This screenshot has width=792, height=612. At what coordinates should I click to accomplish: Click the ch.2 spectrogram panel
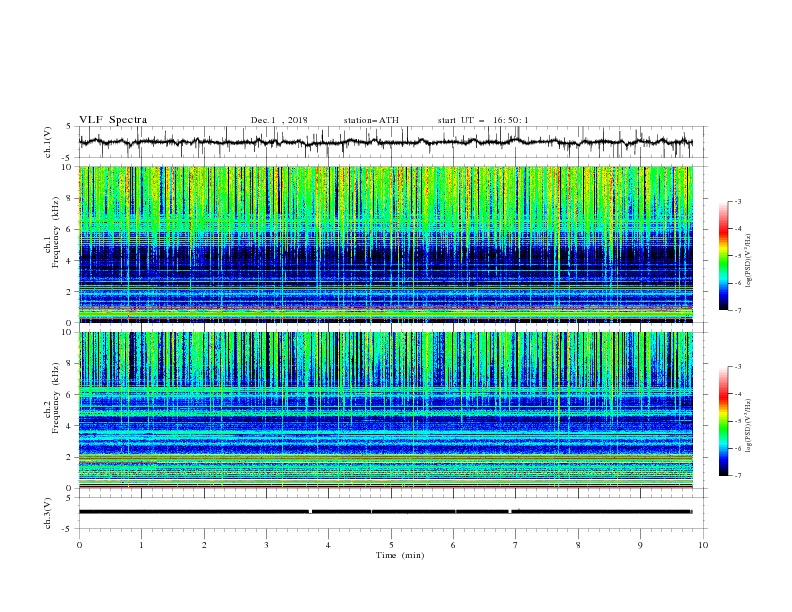click(x=385, y=410)
